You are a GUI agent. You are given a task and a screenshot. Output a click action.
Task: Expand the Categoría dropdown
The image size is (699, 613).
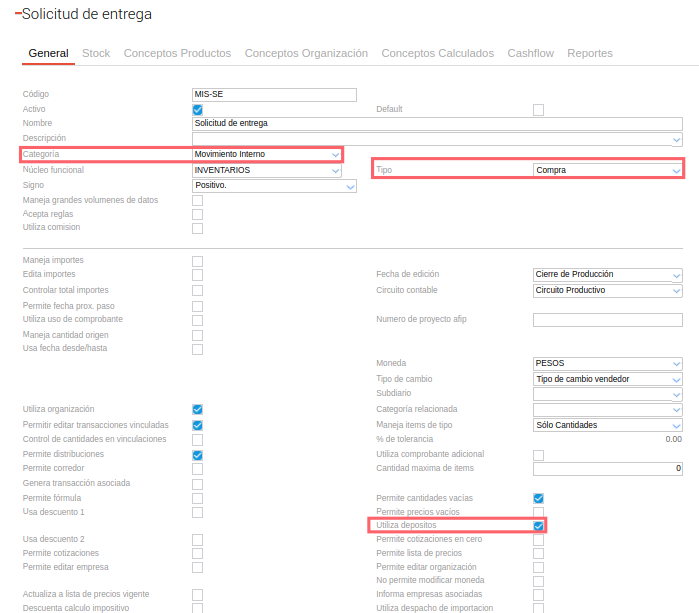(x=267, y=155)
